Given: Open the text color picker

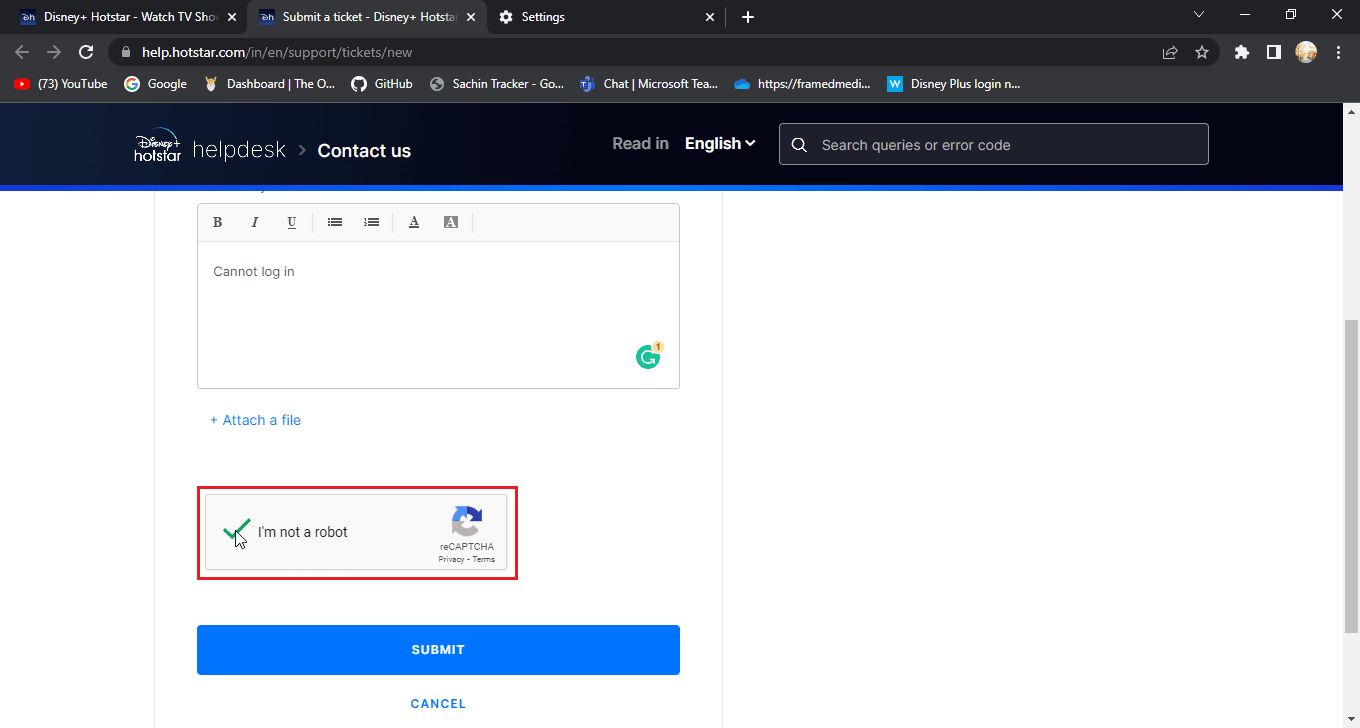Looking at the screenshot, I should [x=414, y=222].
